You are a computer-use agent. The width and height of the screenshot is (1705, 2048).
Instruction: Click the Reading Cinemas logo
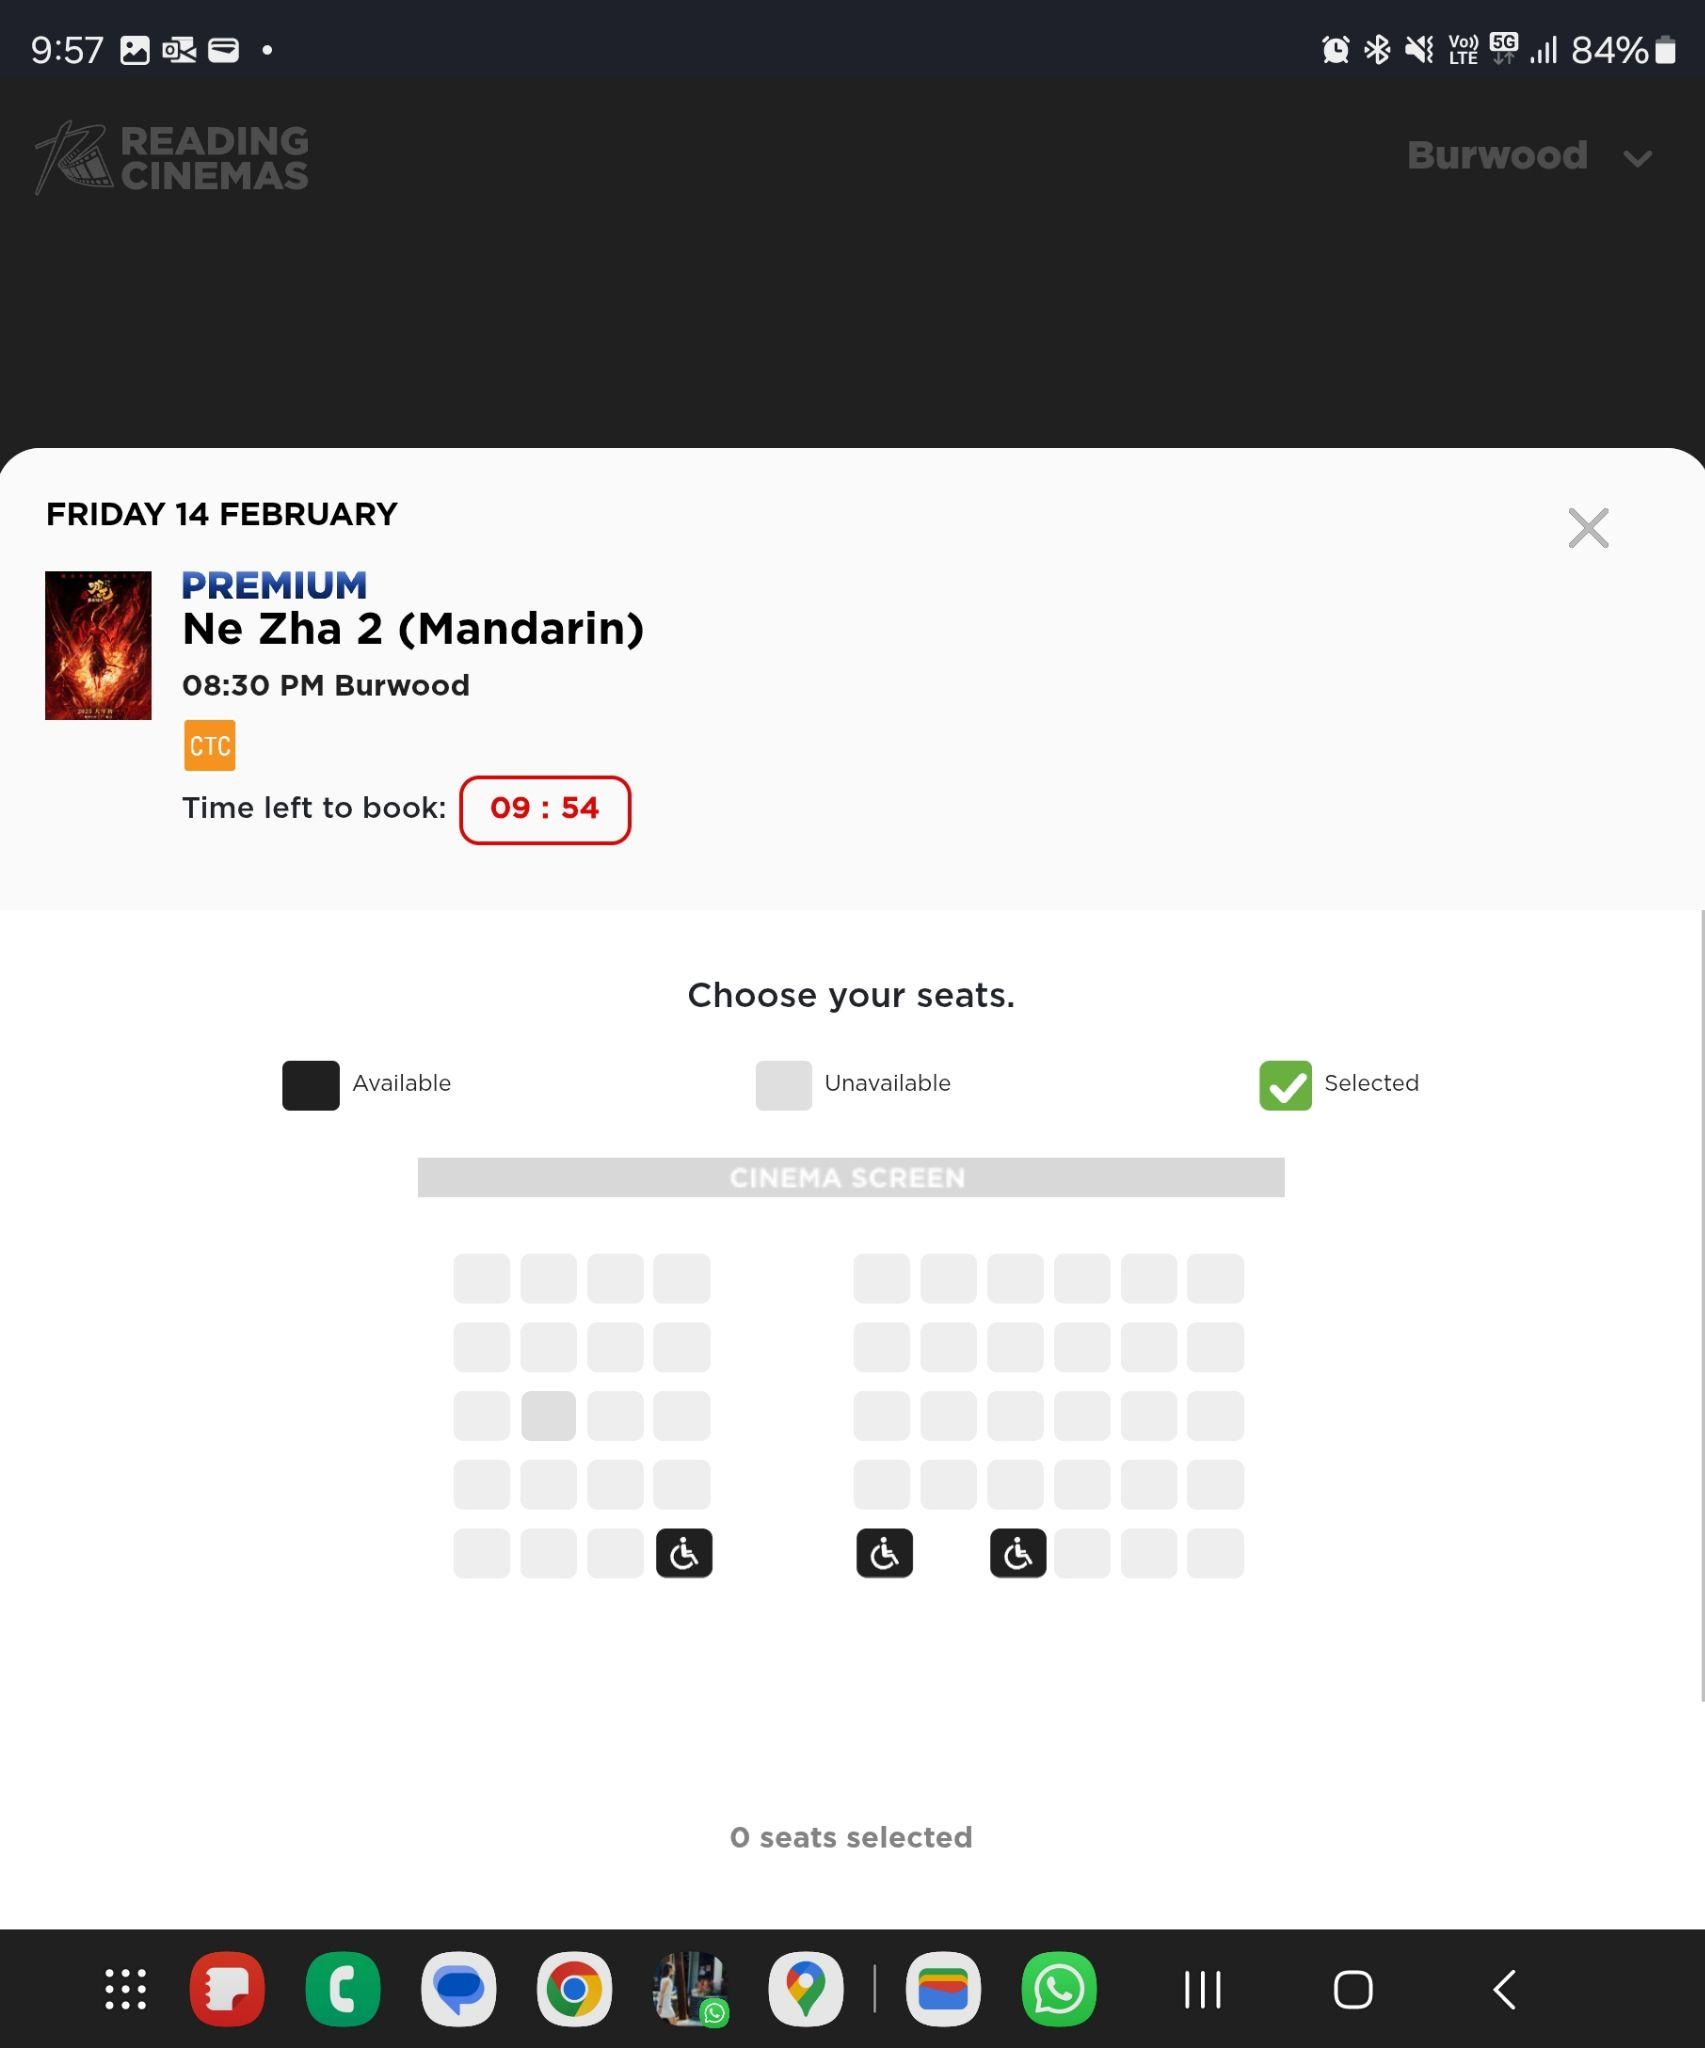pos(172,157)
